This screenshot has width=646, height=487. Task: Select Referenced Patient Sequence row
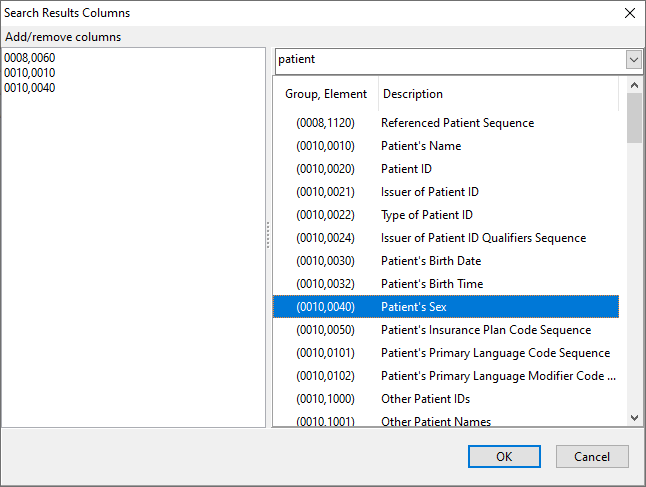457,123
